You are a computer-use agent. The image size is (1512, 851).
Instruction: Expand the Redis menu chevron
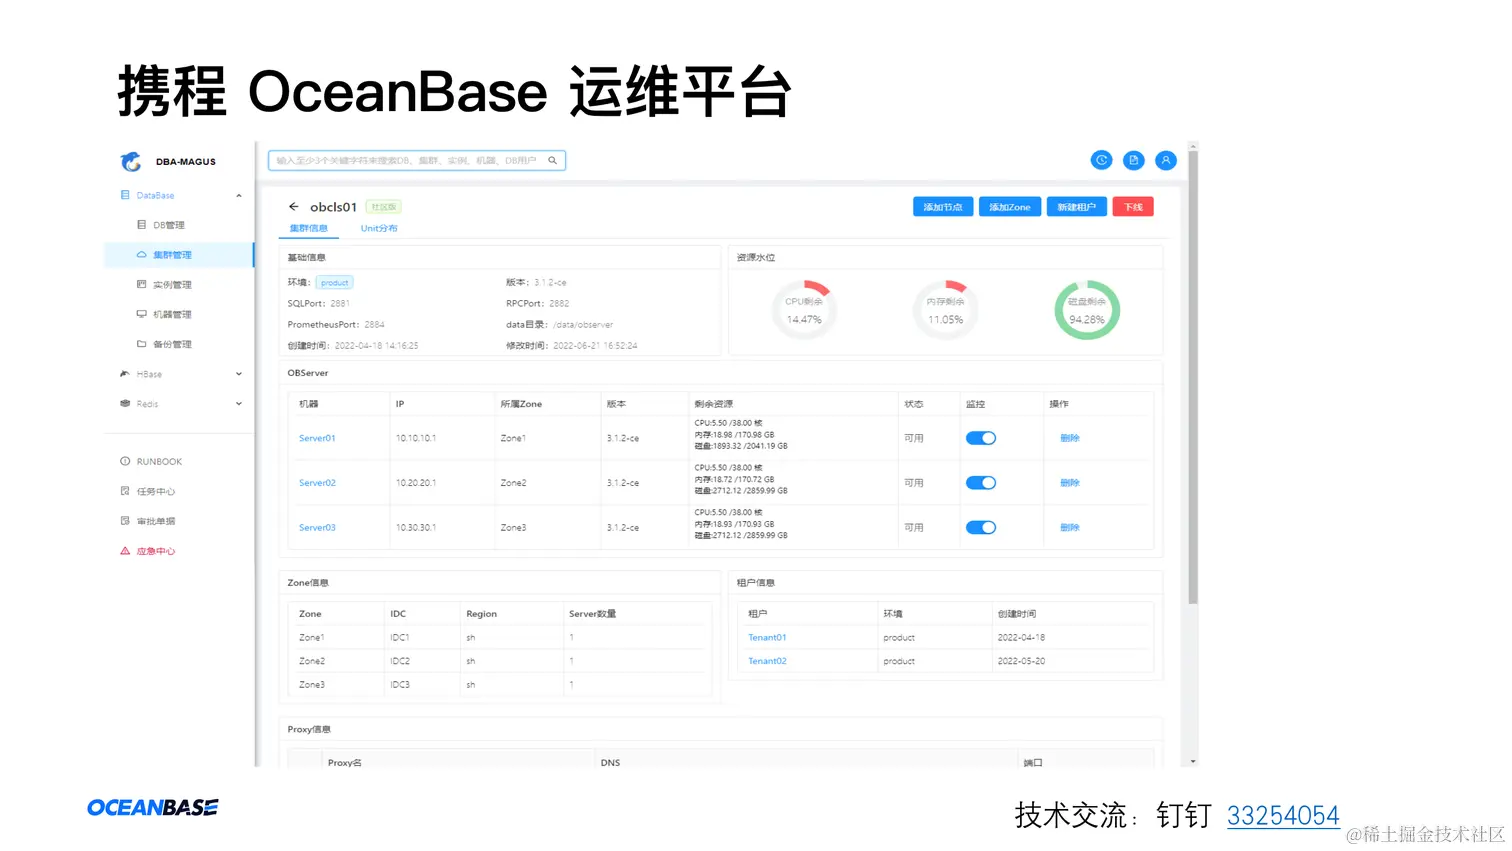pyautogui.click(x=239, y=404)
